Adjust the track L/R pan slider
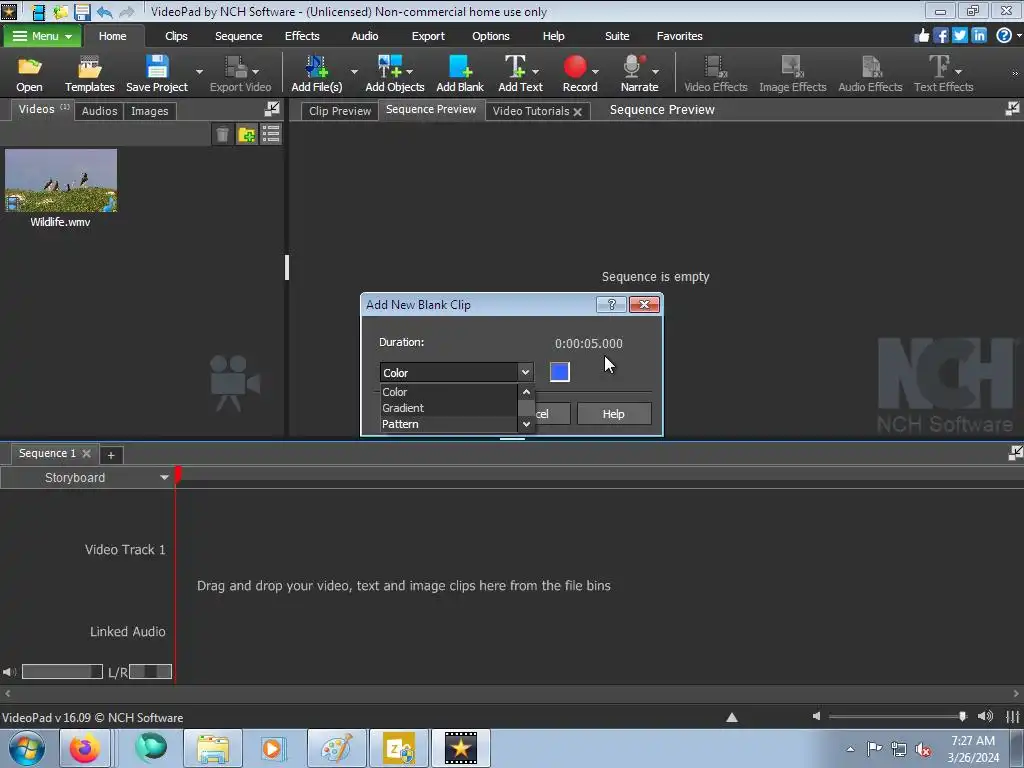 tap(150, 671)
